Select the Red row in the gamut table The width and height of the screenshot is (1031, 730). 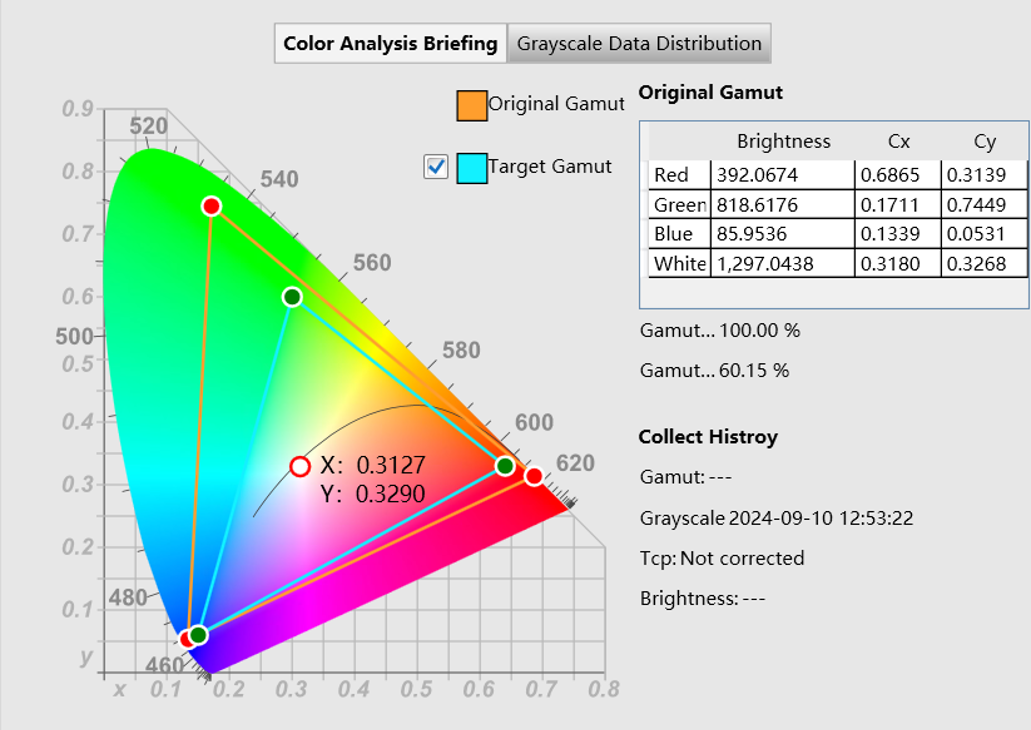678,174
